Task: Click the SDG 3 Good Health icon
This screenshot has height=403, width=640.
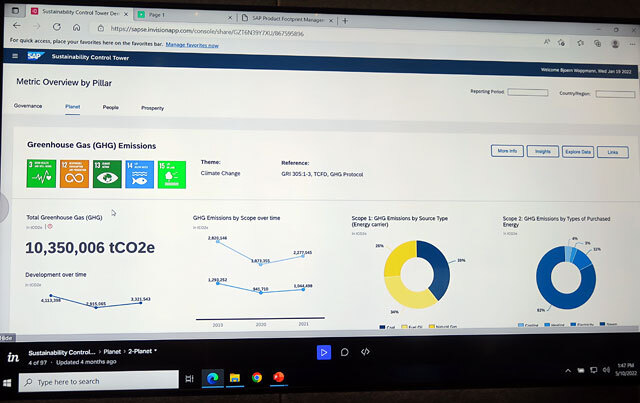Action: point(41,174)
